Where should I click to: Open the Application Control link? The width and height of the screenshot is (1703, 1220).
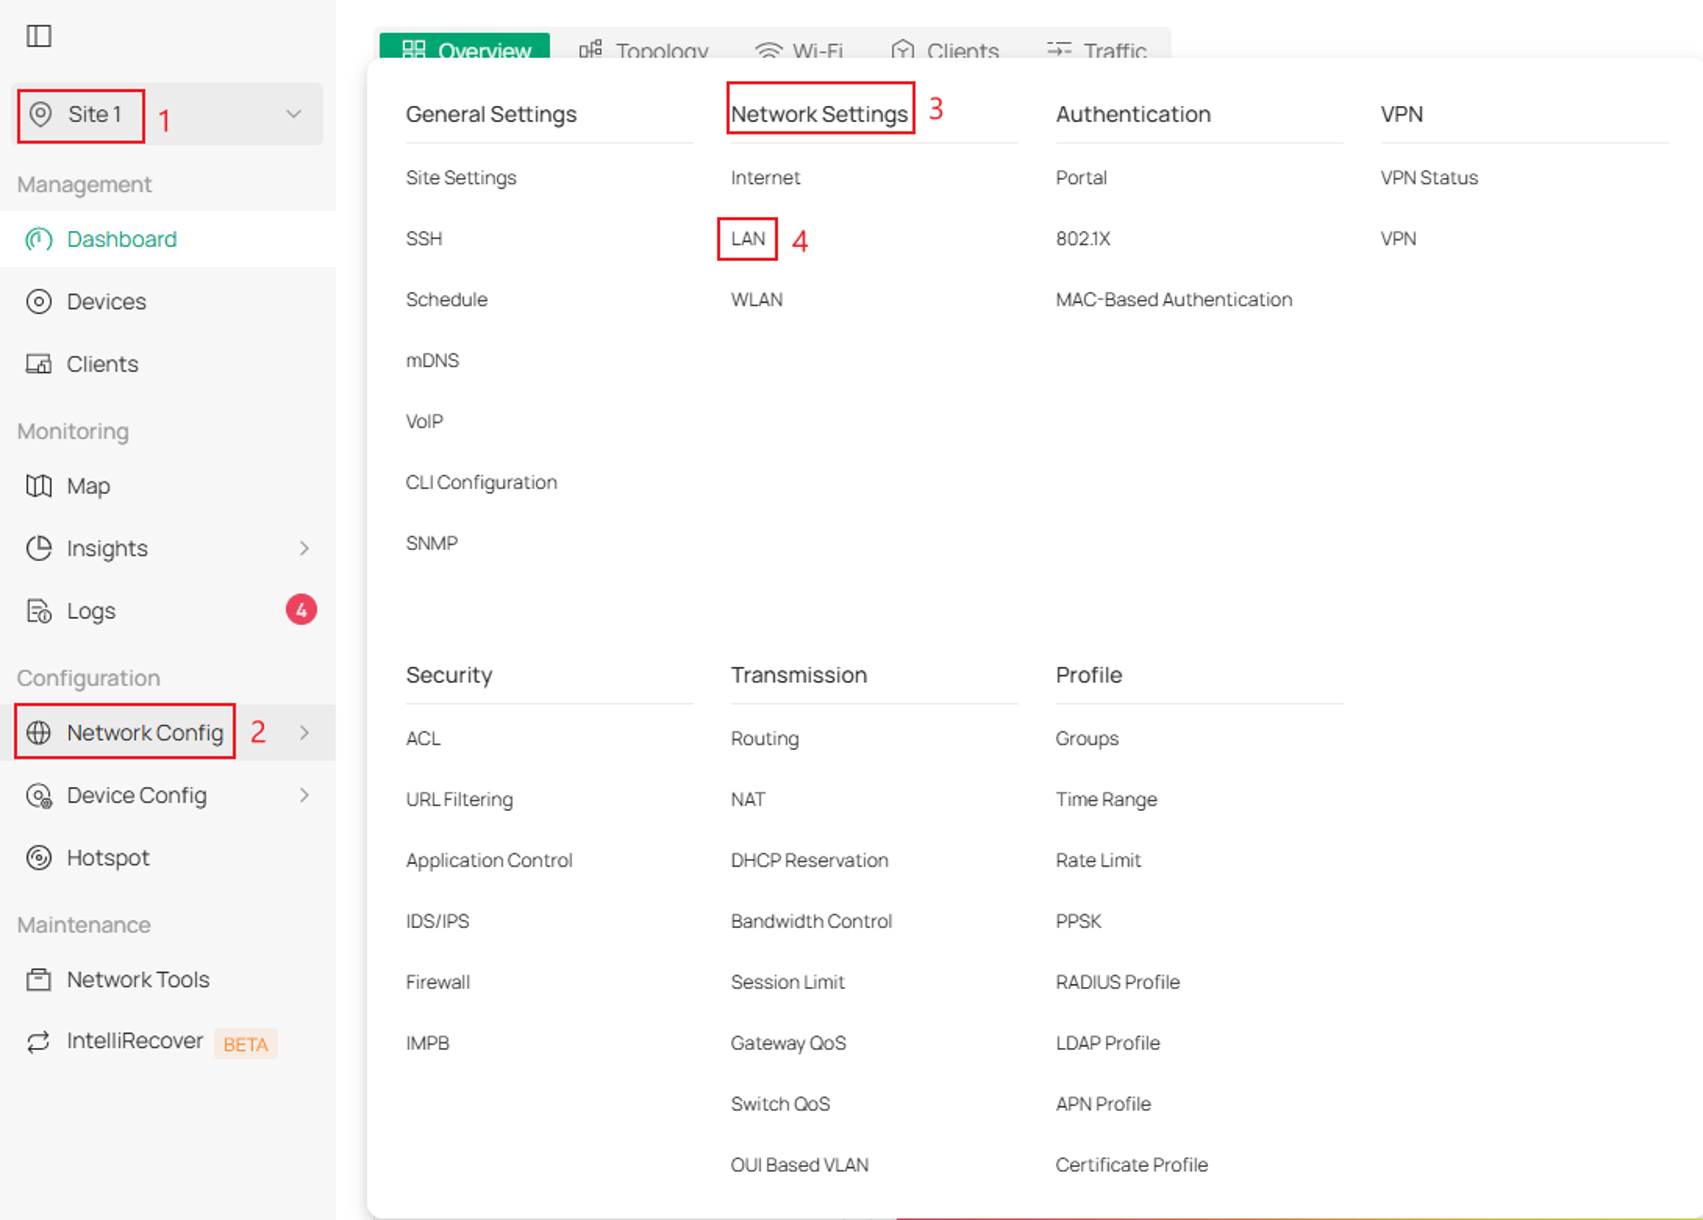click(489, 861)
